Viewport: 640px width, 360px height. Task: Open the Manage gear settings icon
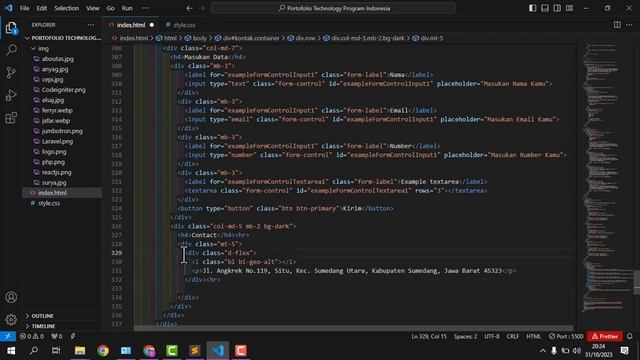11,319
